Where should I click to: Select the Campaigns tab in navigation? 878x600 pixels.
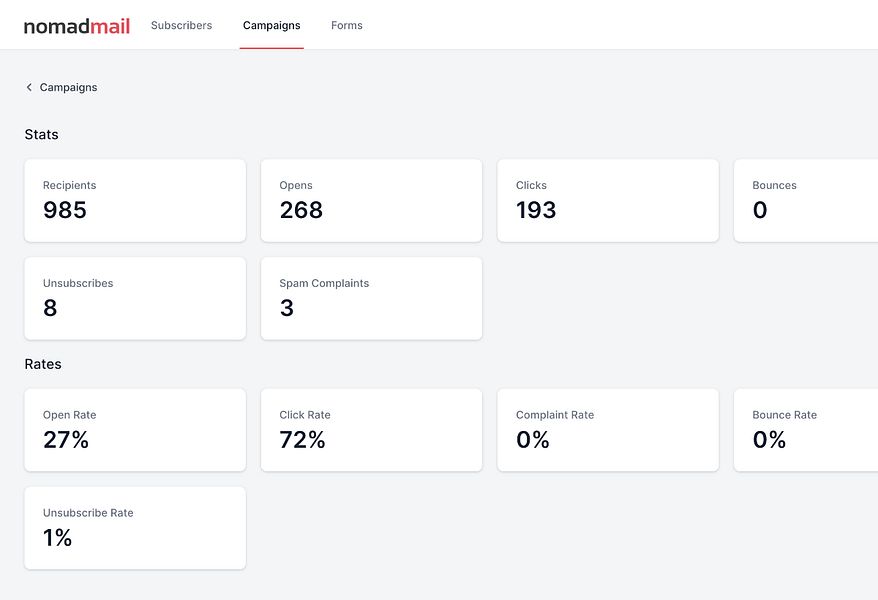click(x=272, y=25)
